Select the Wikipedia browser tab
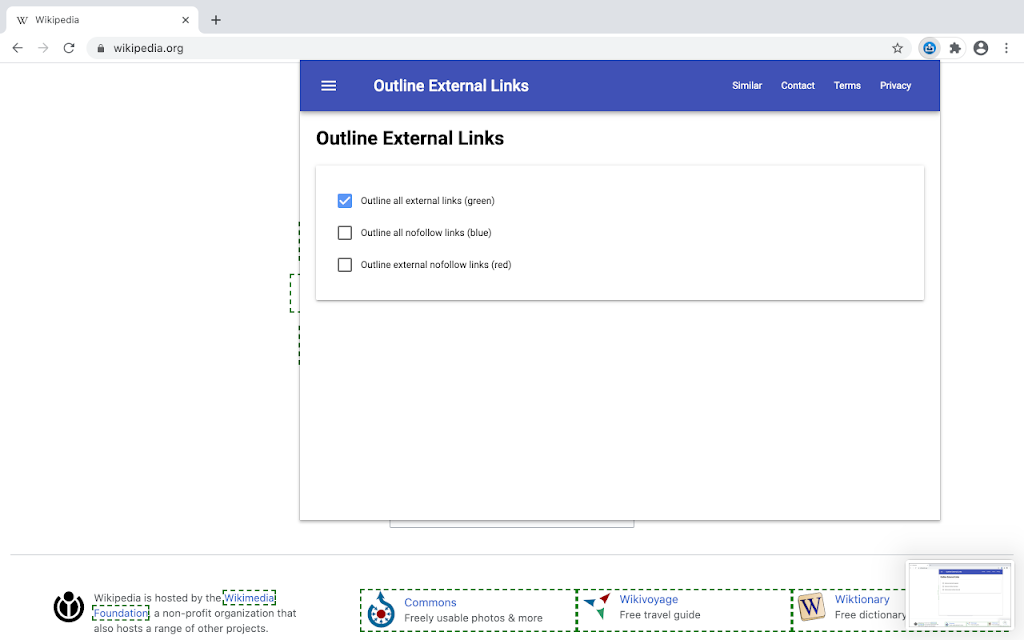Image resolution: width=1024 pixels, height=640 pixels. 101,20
